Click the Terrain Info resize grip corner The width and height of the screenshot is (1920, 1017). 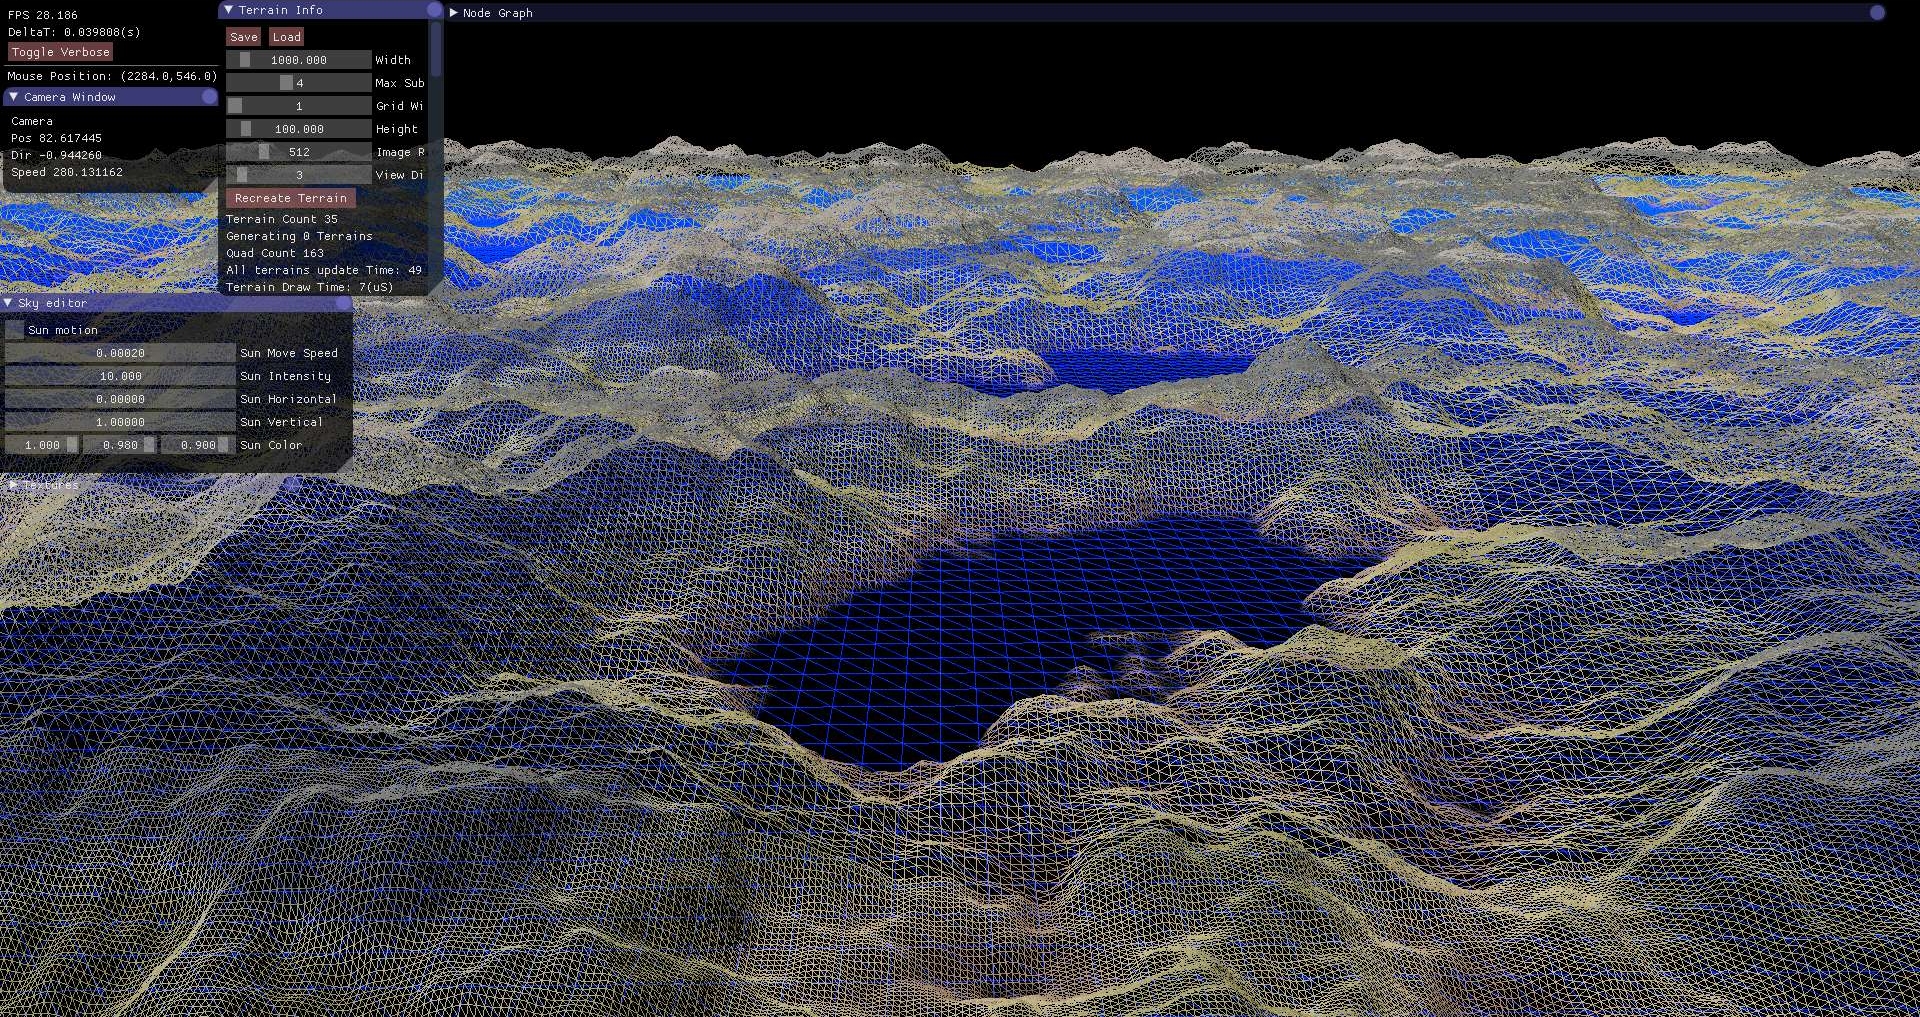(x=435, y=287)
